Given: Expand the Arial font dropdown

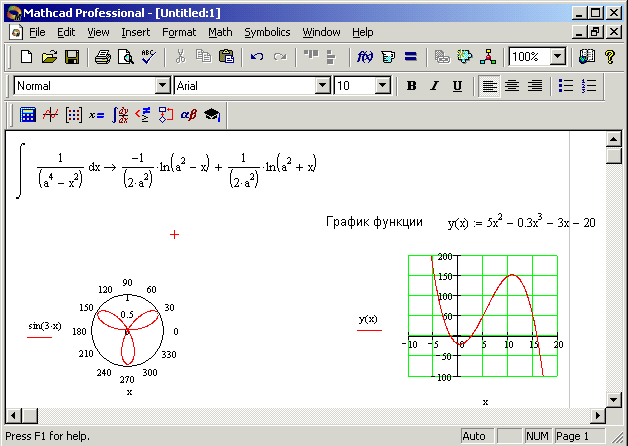Looking at the screenshot, I should (x=322, y=86).
